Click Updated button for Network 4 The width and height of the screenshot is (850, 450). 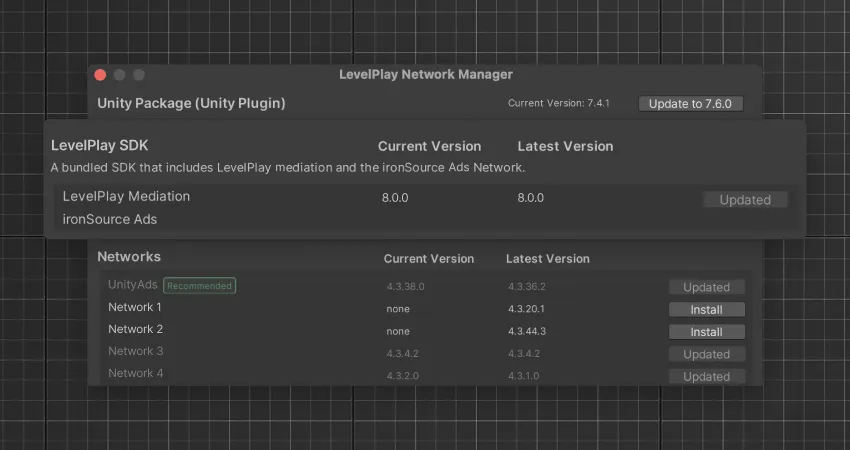point(706,376)
